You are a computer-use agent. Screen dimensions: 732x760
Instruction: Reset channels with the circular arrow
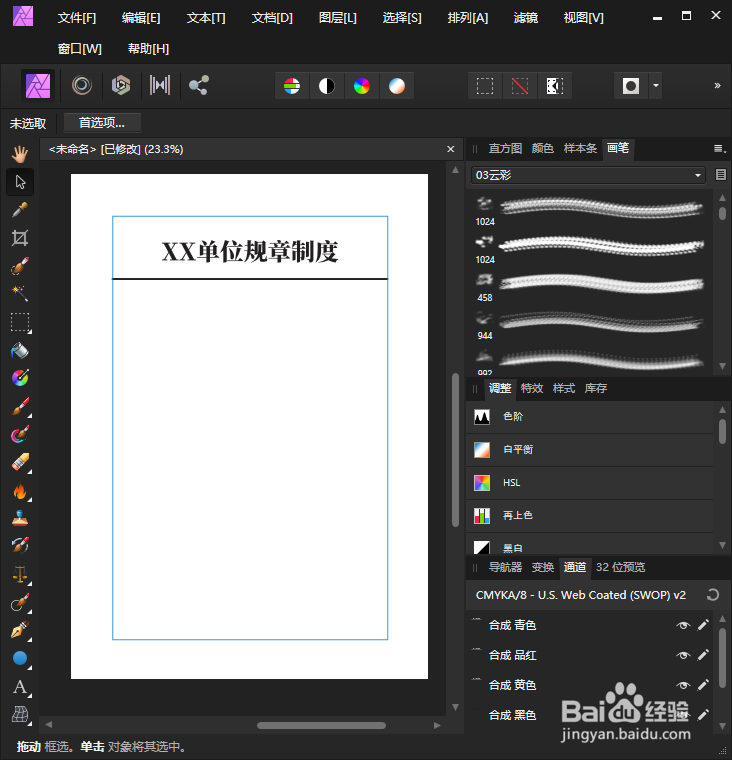pos(713,595)
